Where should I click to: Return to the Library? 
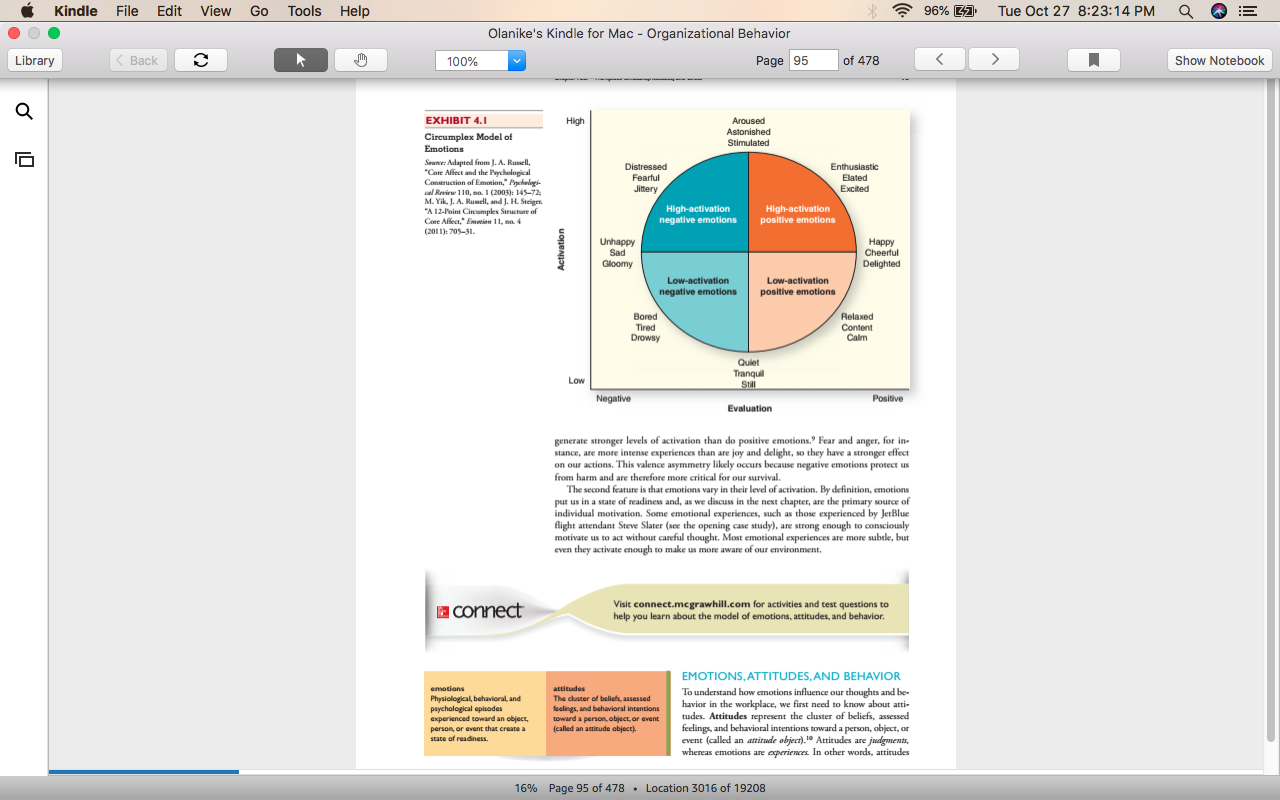pyautogui.click(x=35, y=60)
